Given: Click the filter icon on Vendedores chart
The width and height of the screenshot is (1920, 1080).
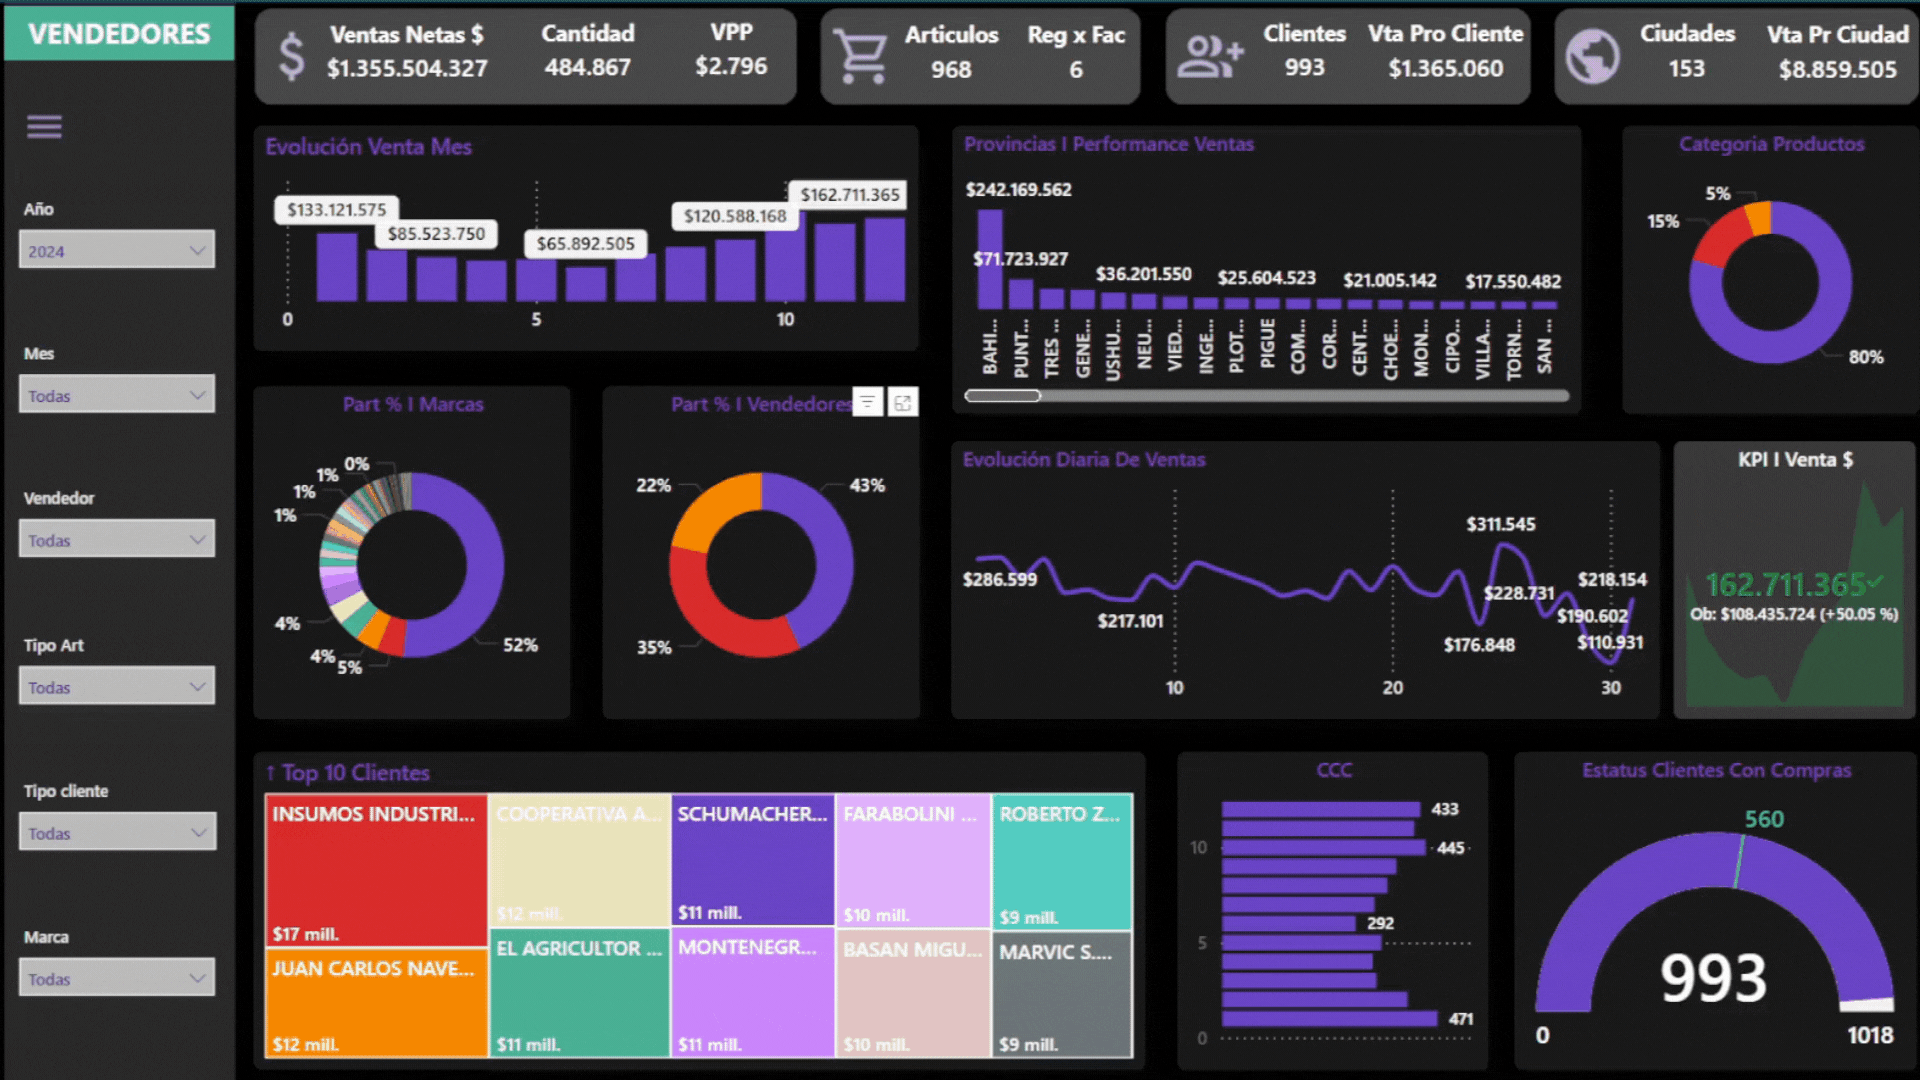Looking at the screenshot, I should [x=868, y=402].
